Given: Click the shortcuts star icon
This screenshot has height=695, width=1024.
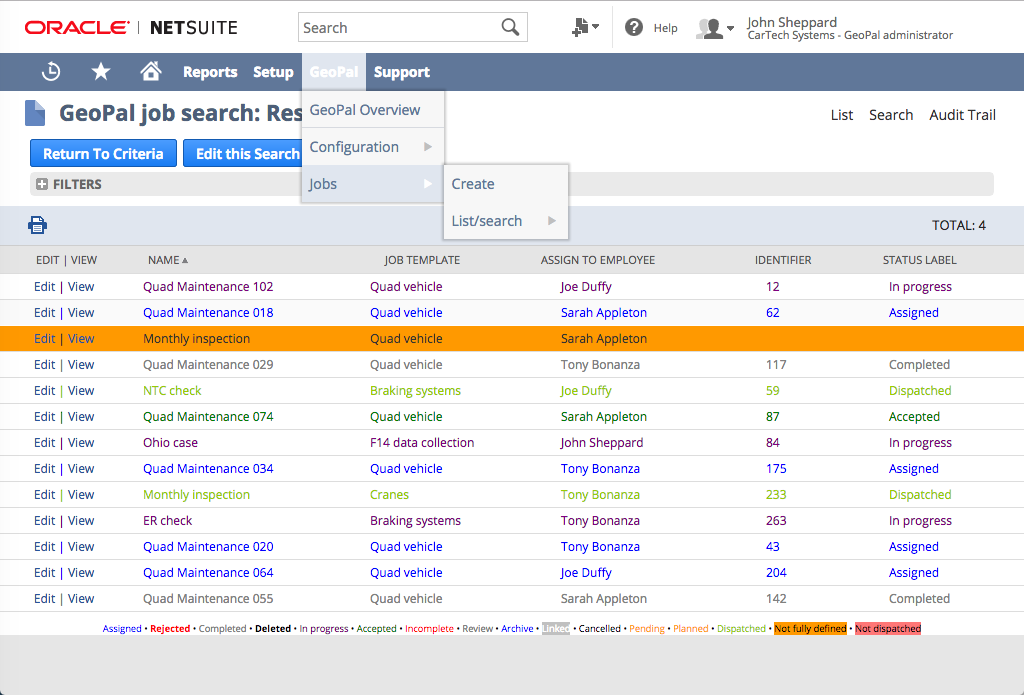Looking at the screenshot, I should [x=99, y=71].
